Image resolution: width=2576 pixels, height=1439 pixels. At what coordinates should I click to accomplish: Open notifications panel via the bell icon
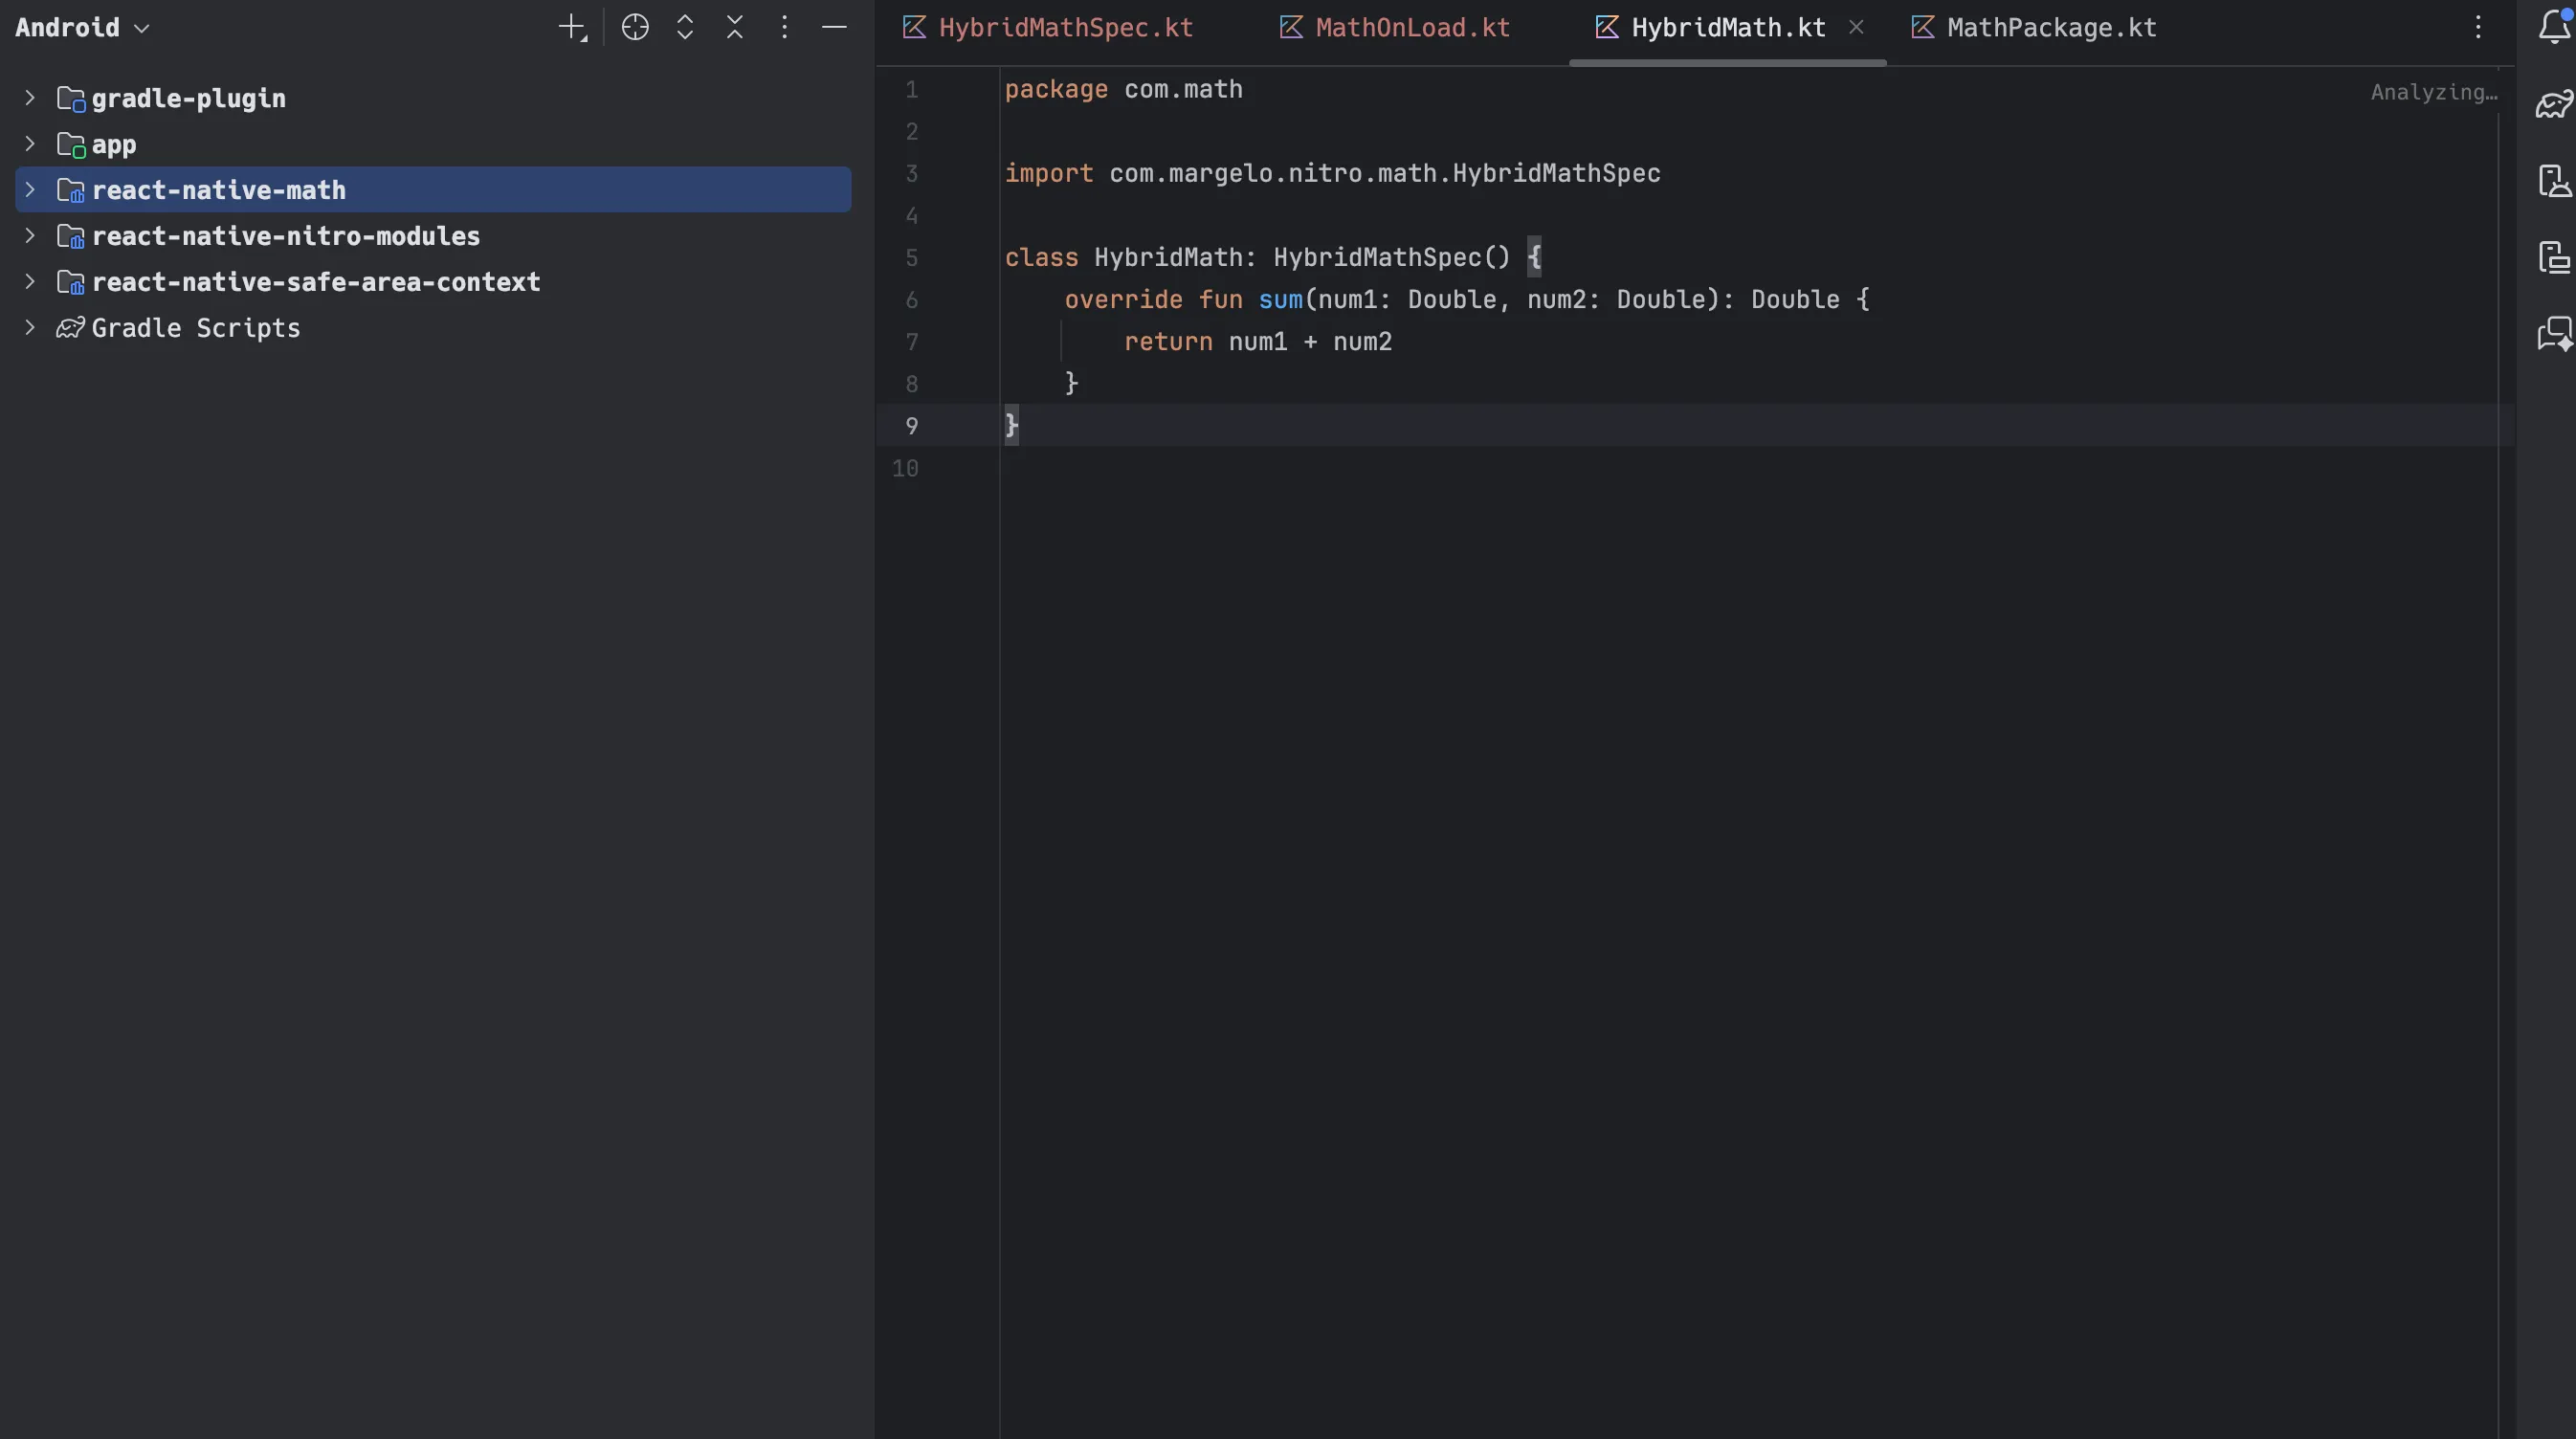tap(2553, 27)
